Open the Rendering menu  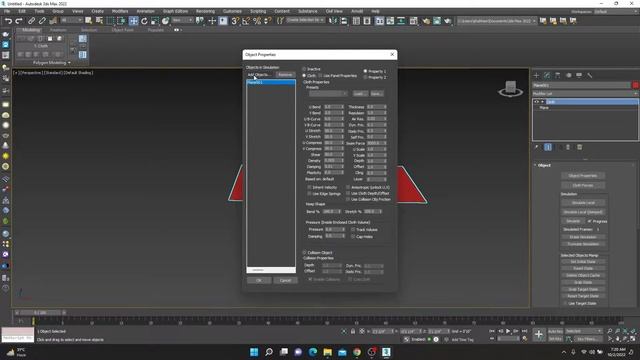tap(205, 11)
